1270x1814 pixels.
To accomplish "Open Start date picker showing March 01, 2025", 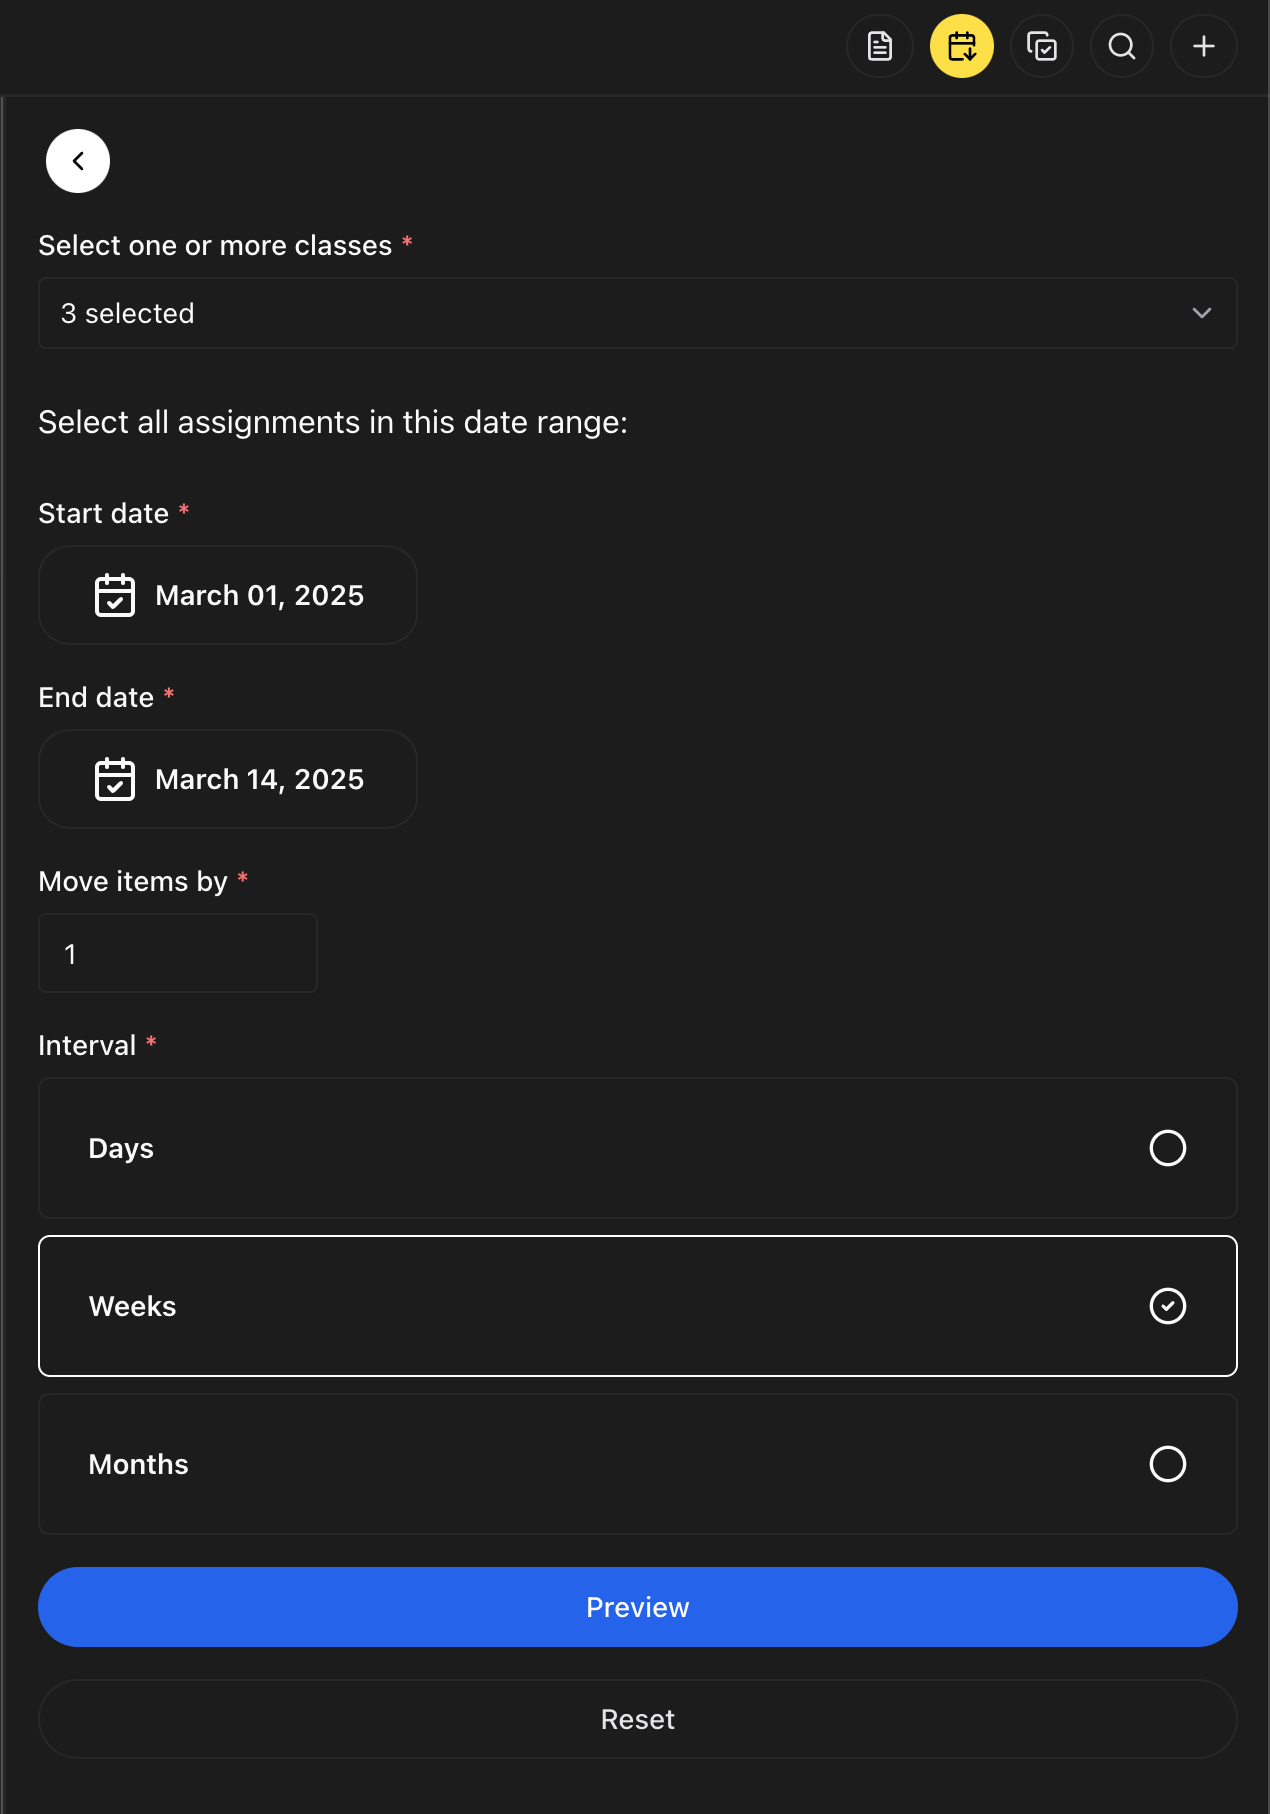I will pos(259,595).
